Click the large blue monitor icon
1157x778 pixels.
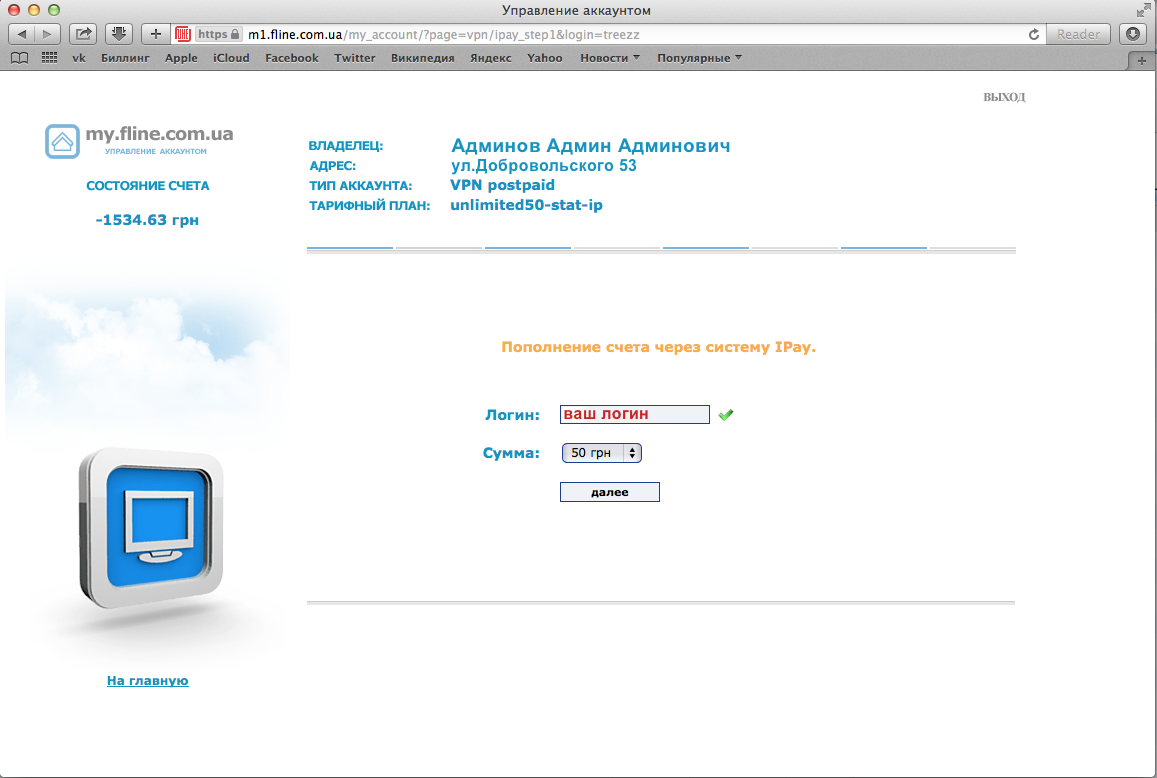pos(151,528)
